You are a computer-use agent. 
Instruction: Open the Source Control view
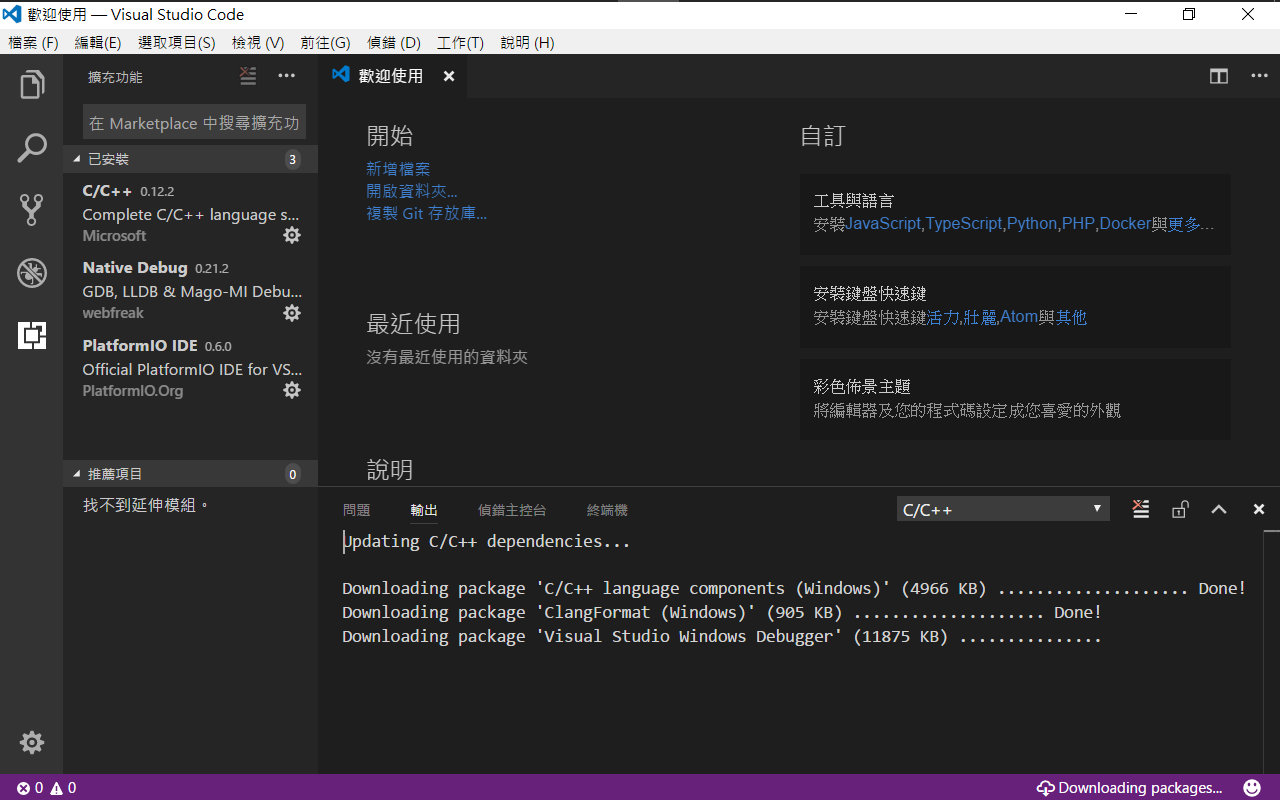[31, 209]
